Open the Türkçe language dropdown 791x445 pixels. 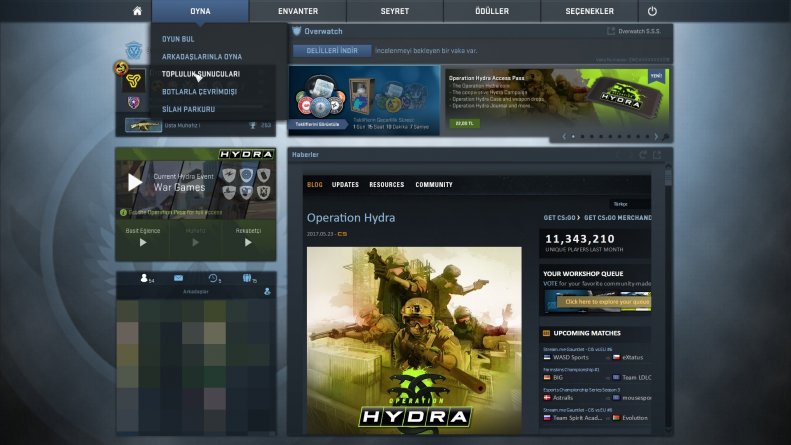(x=630, y=204)
